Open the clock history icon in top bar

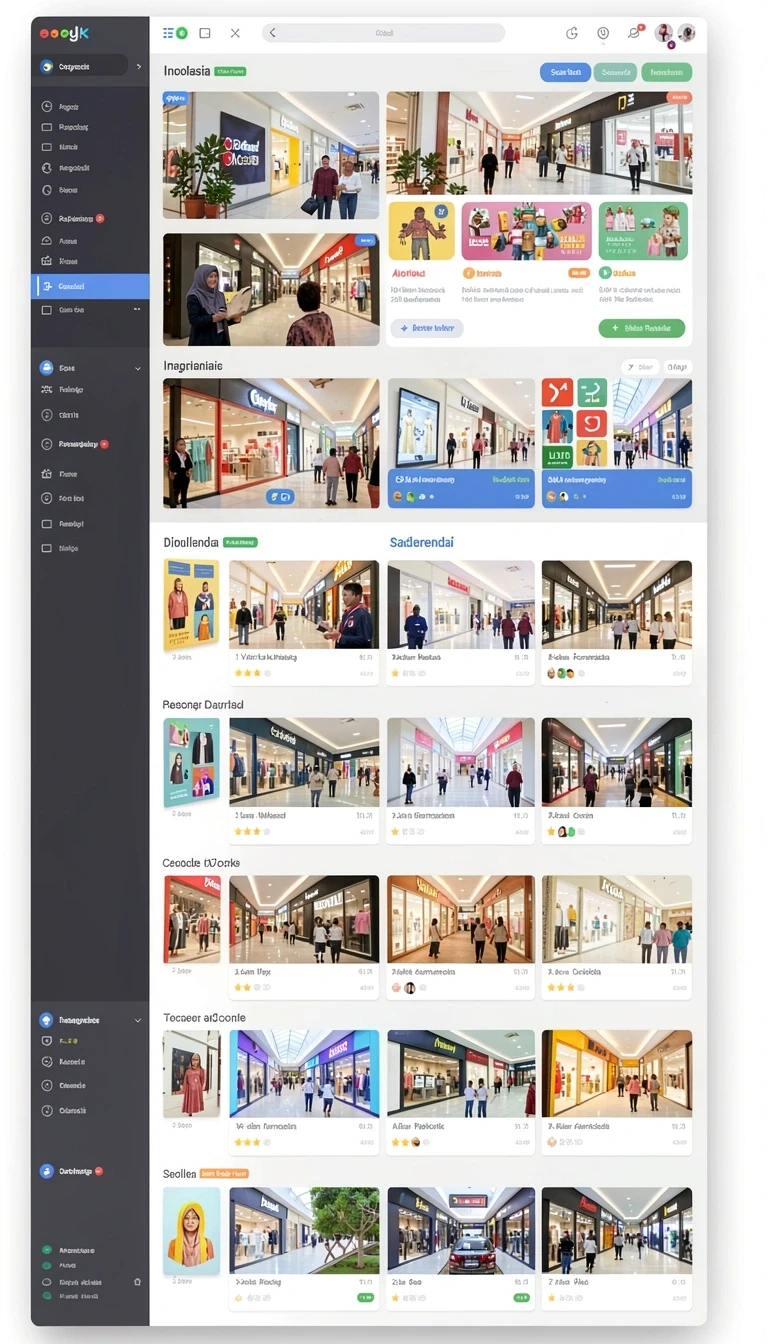603,33
